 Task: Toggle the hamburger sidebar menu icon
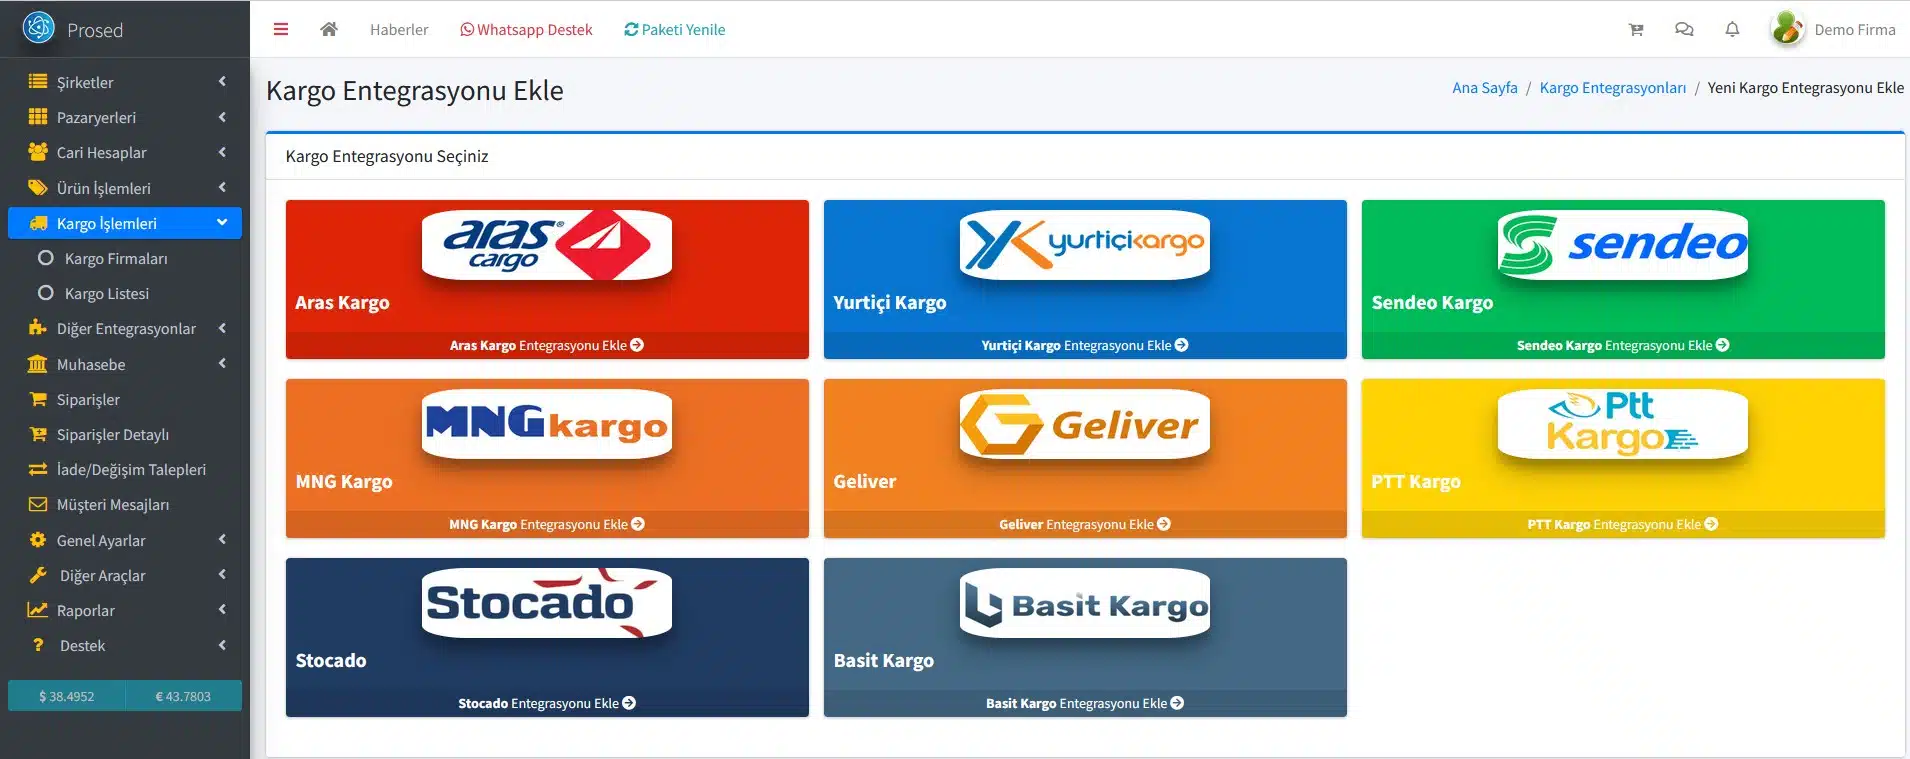pyautogui.click(x=281, y=30)
